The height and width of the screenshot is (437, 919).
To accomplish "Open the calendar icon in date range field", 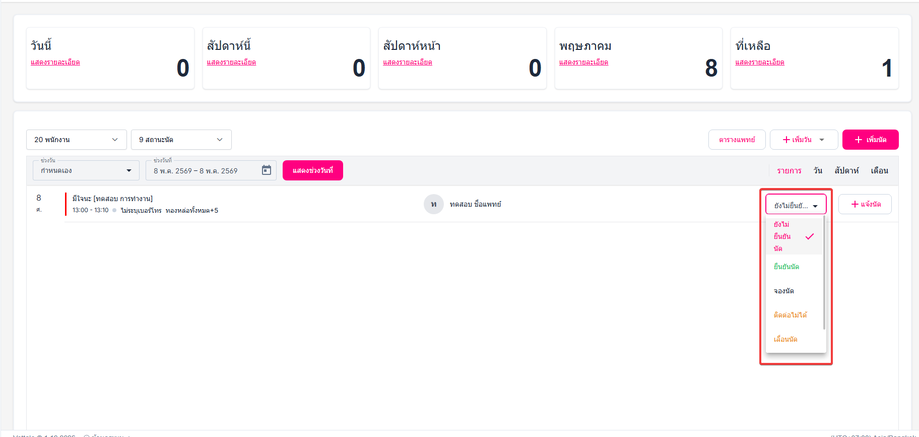I will point(266,170).
